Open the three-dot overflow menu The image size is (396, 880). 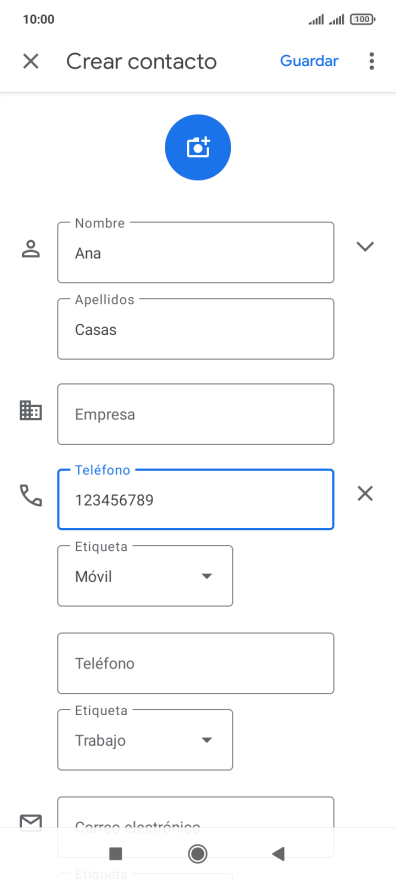tap(371, 61)
